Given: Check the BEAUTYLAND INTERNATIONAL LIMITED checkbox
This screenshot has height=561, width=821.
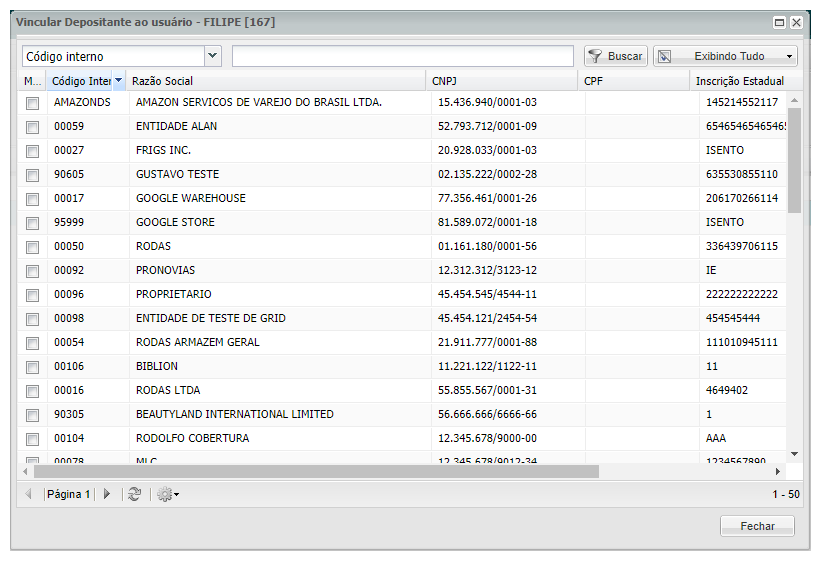Looking at the screenshot, I should coord(32,415).
